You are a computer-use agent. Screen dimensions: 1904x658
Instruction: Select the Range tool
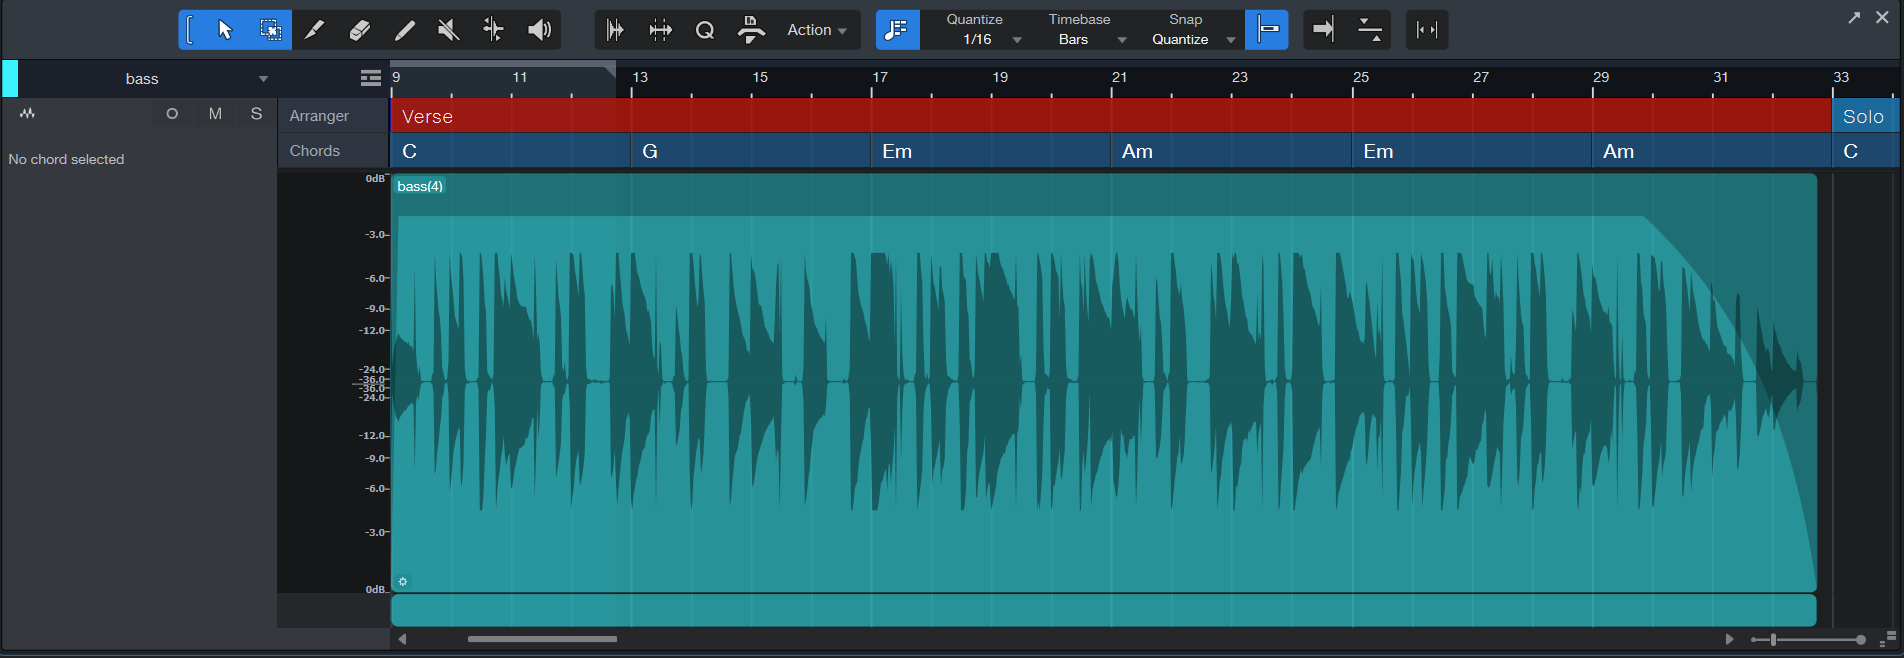pos(270,30)
